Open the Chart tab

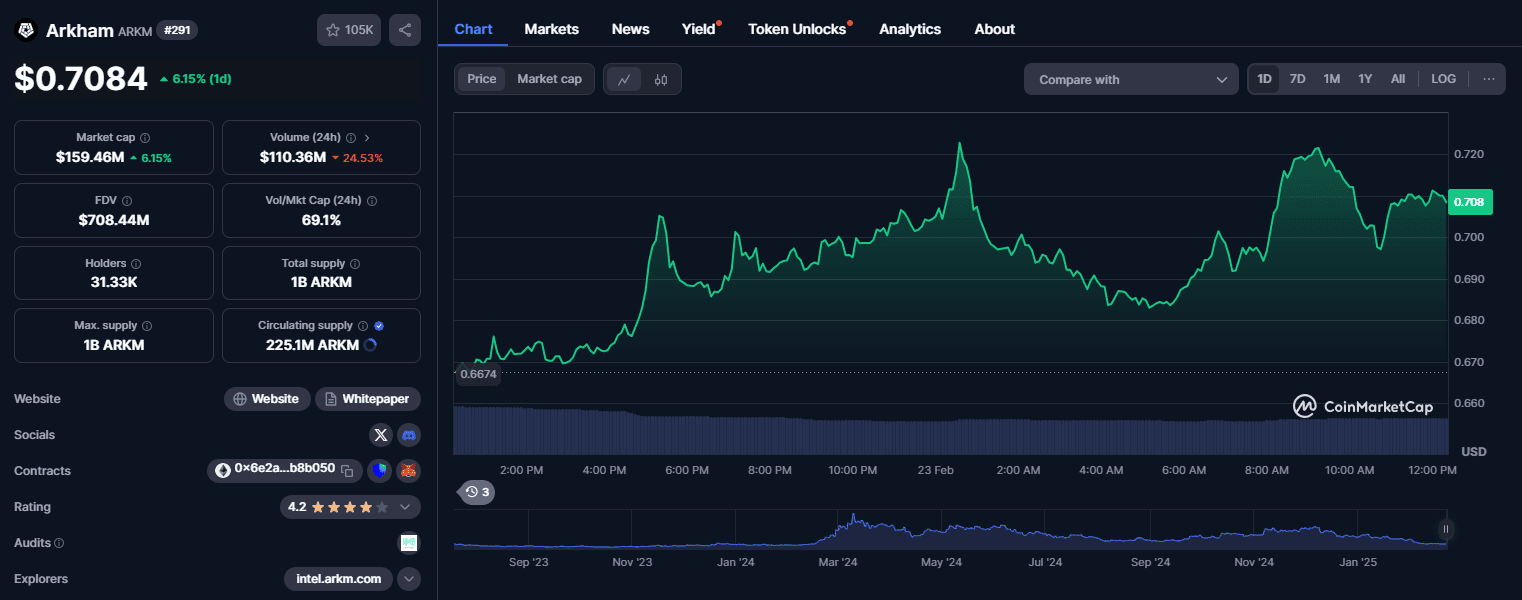(473, 29)
